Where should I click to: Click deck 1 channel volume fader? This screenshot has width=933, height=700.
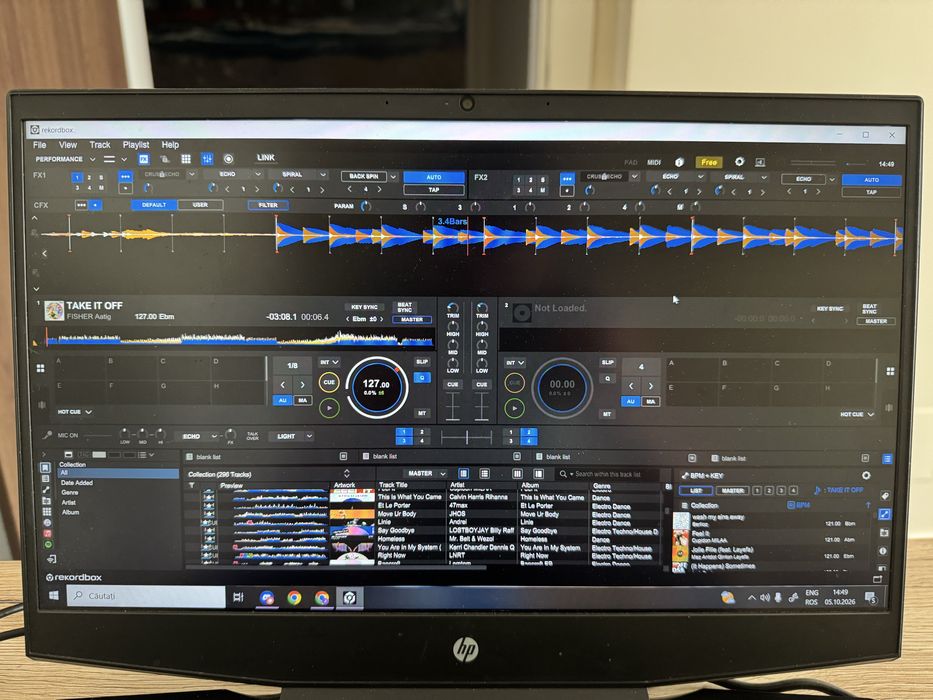453,407
